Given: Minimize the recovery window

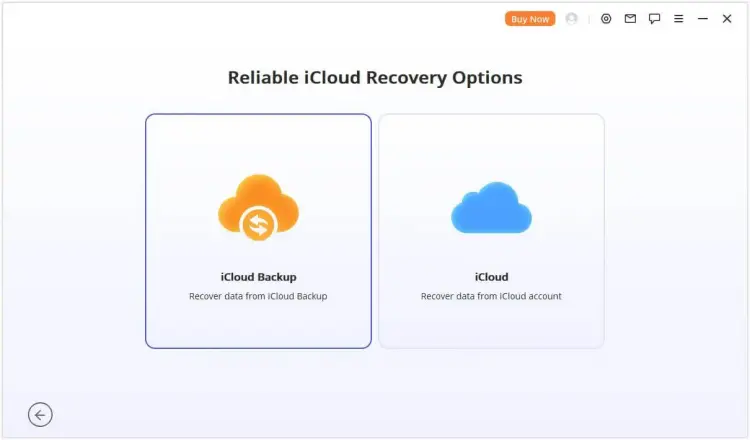Looking at the screenshot, I should tap(703, 19).
